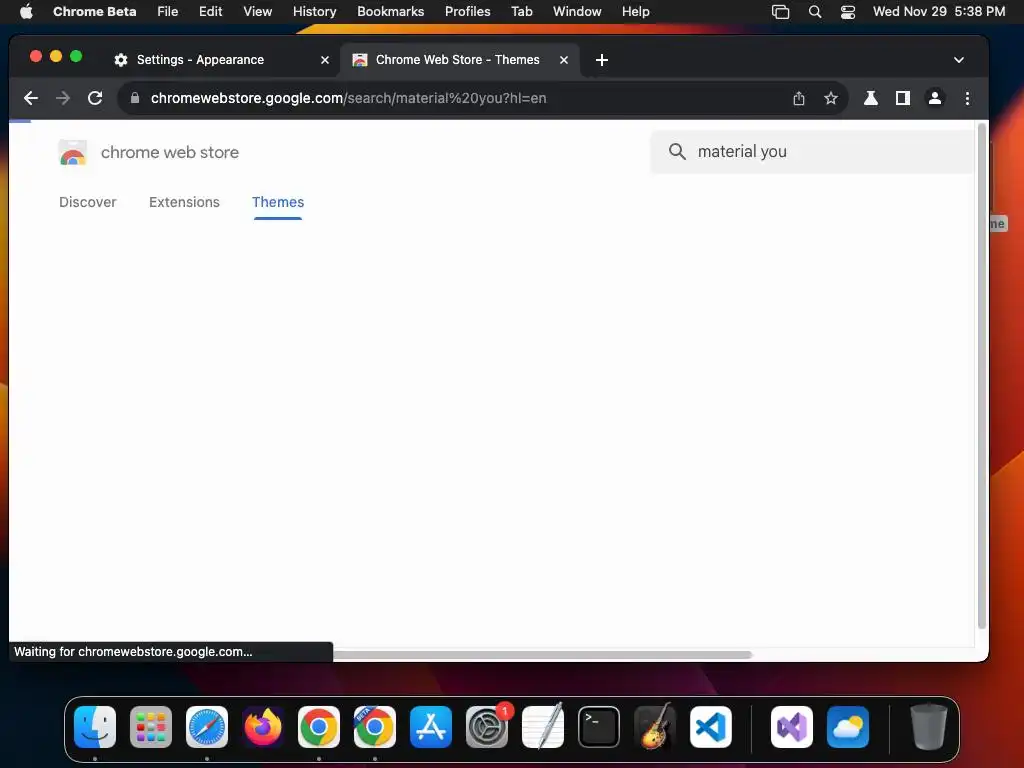The width and height of the screenshot is (1024, 768).
Task: Expand the tab search chevron
Action: coord(959,60)
